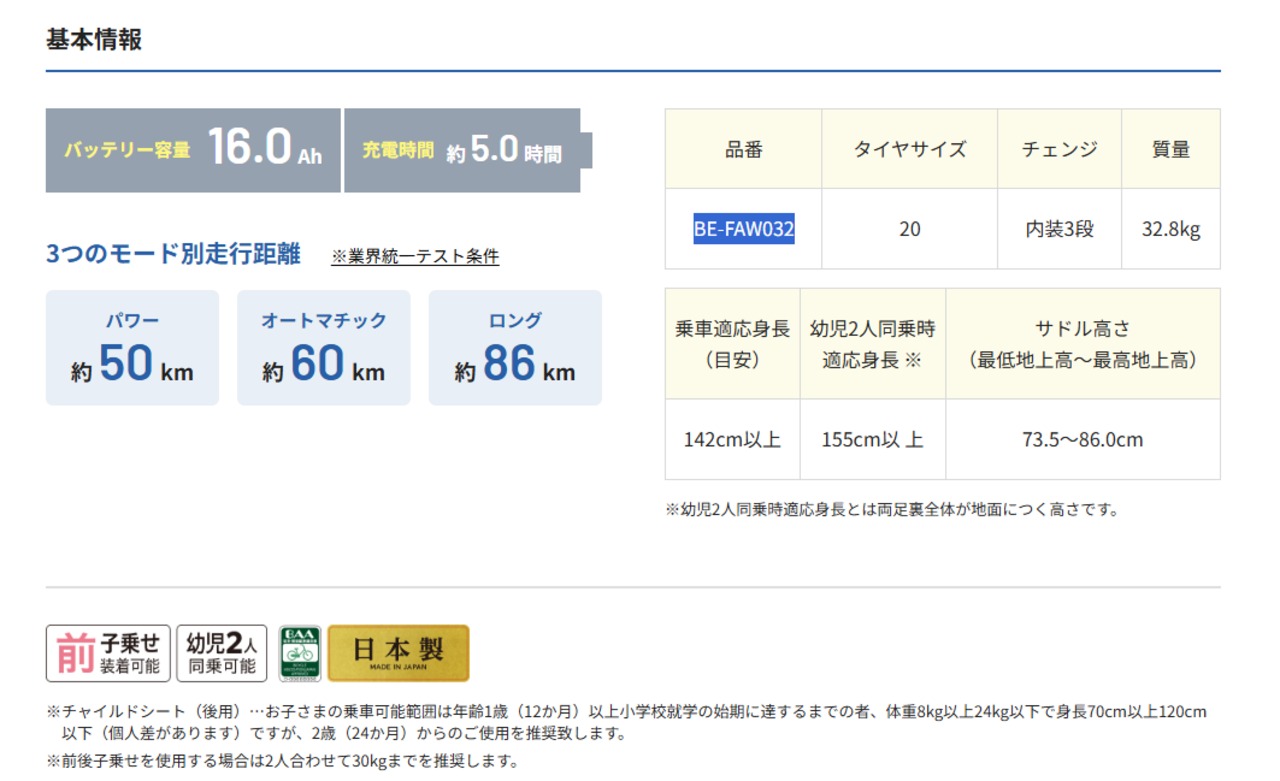Click the 前子乗せ装着可能 badge icon
Screen dimensions: 1280x781
[x=108, y=653]
